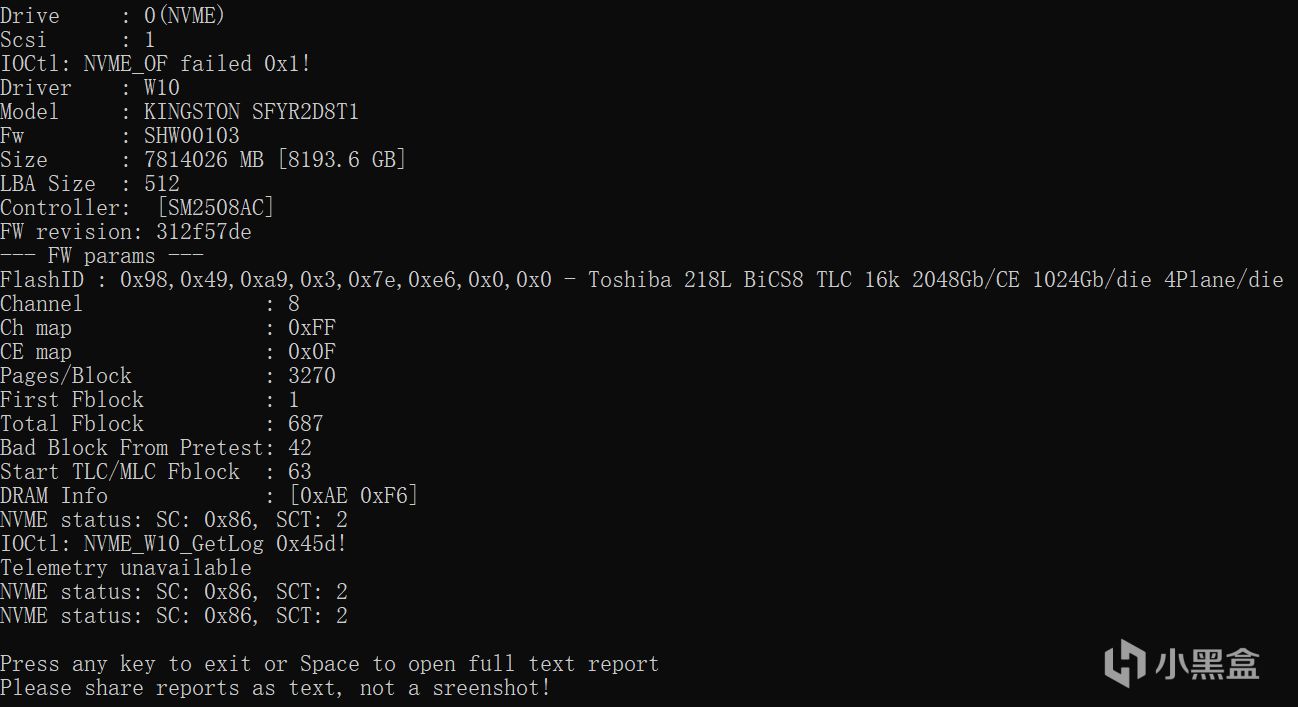Click the firmware version SHW00103

192,136
